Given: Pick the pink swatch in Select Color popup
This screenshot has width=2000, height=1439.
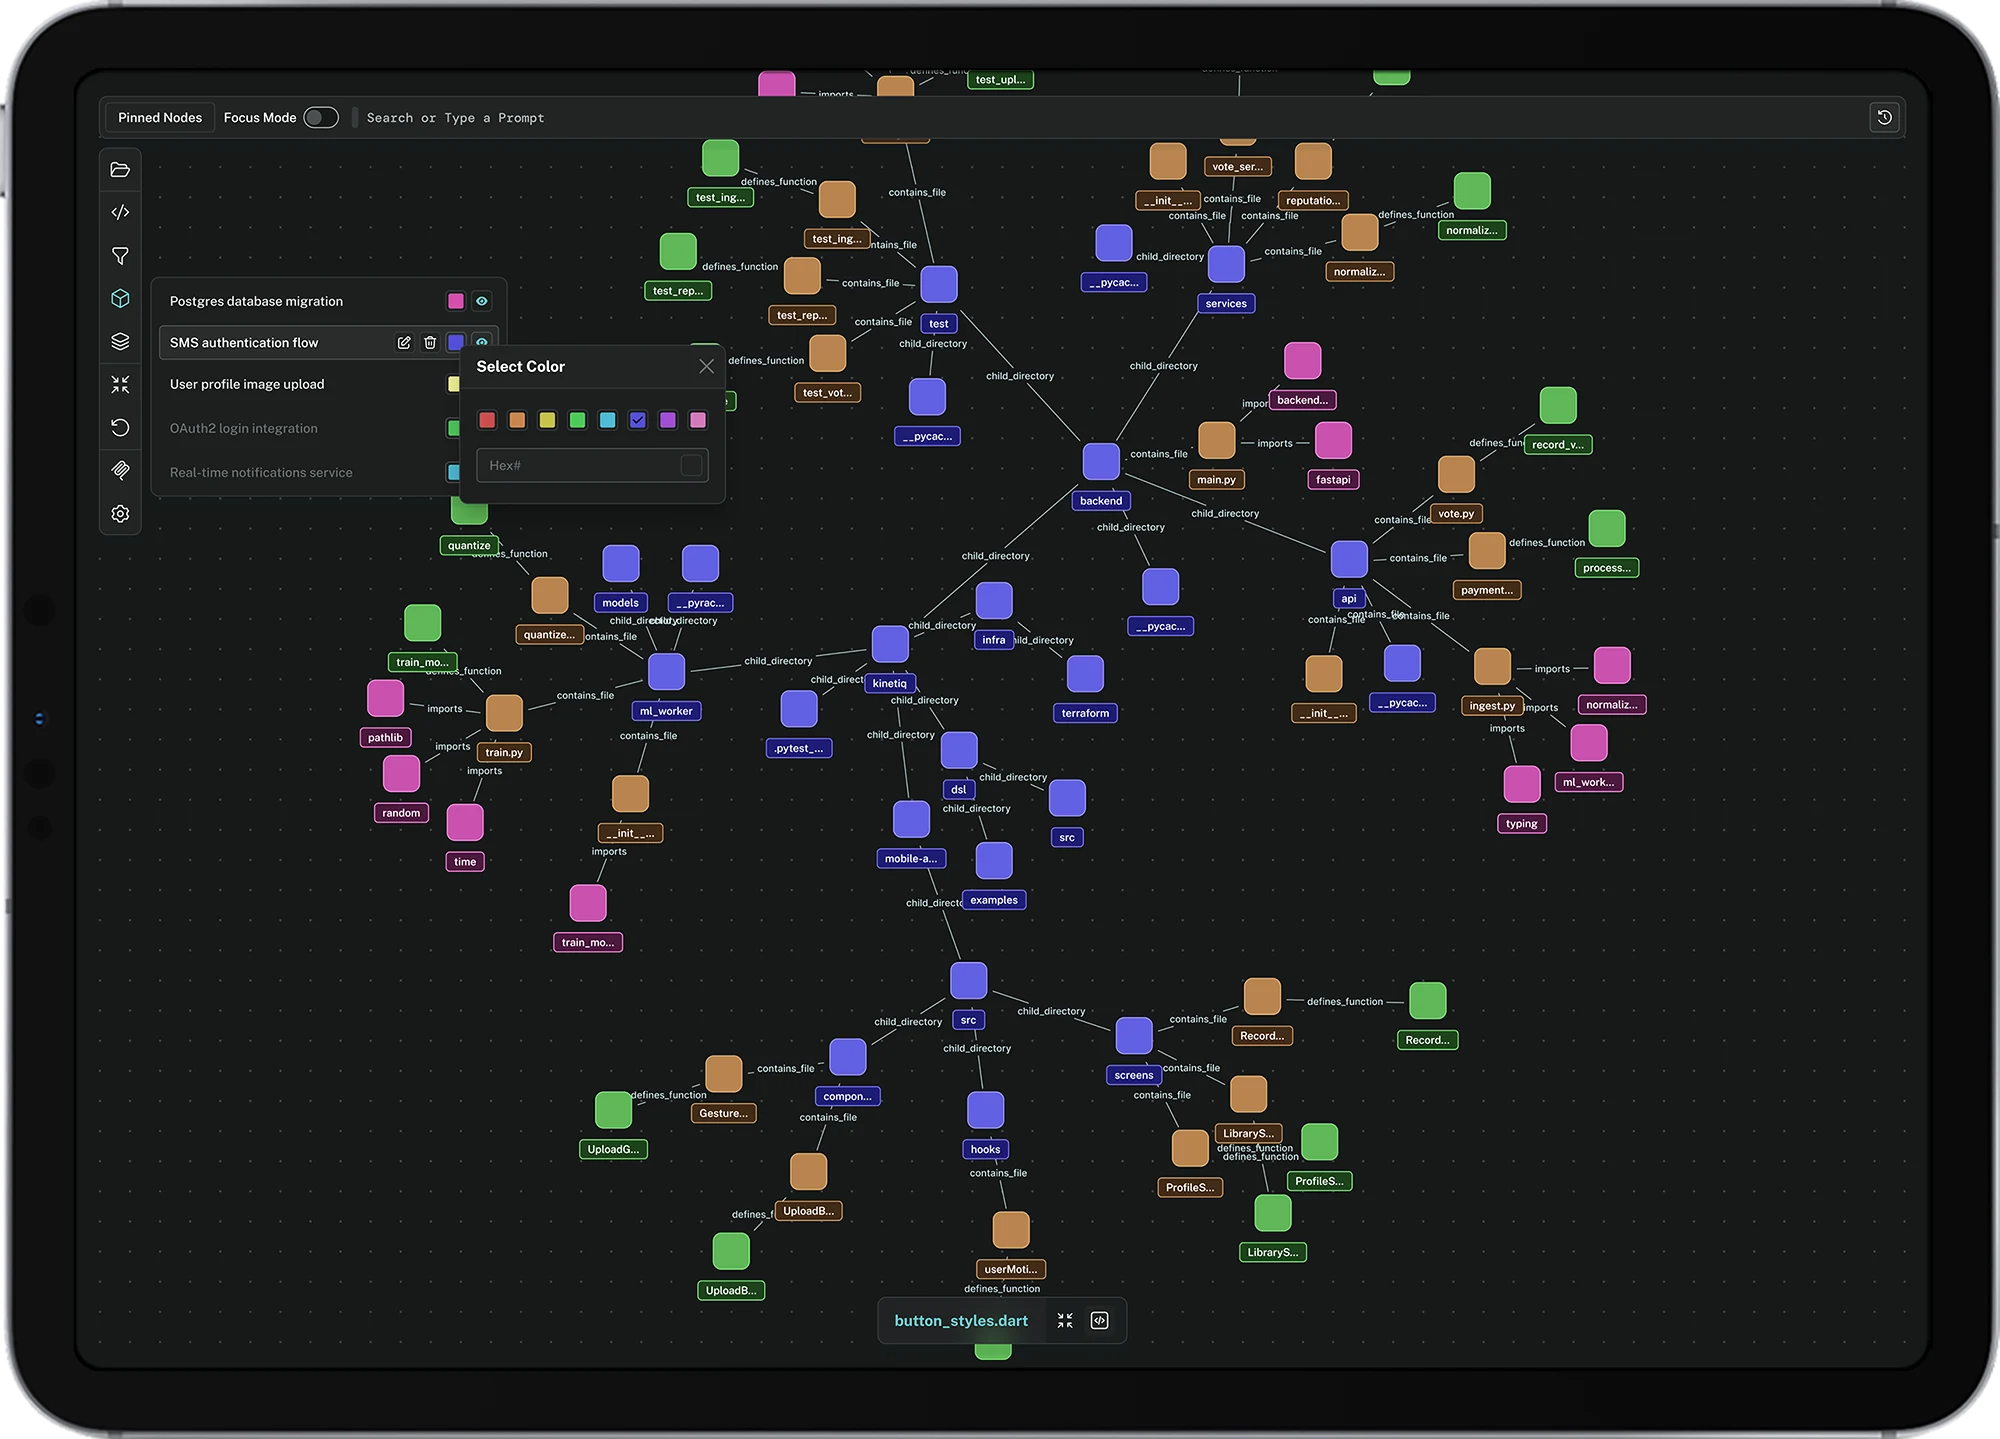Looking at the screenshot, I should coord(698,420).
